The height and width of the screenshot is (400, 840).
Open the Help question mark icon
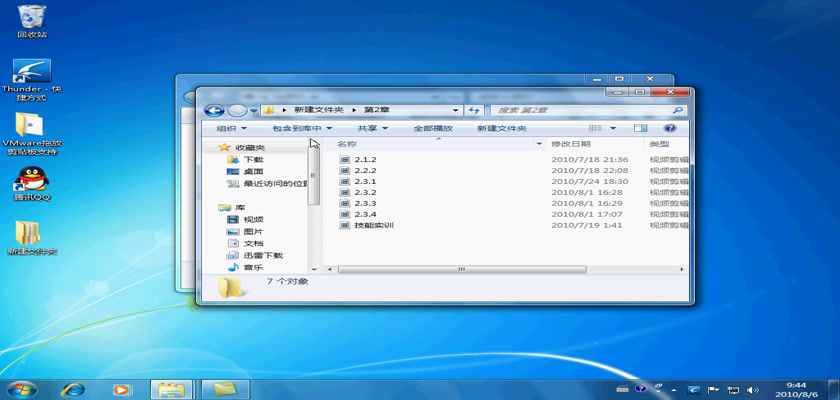click(670, 128)
